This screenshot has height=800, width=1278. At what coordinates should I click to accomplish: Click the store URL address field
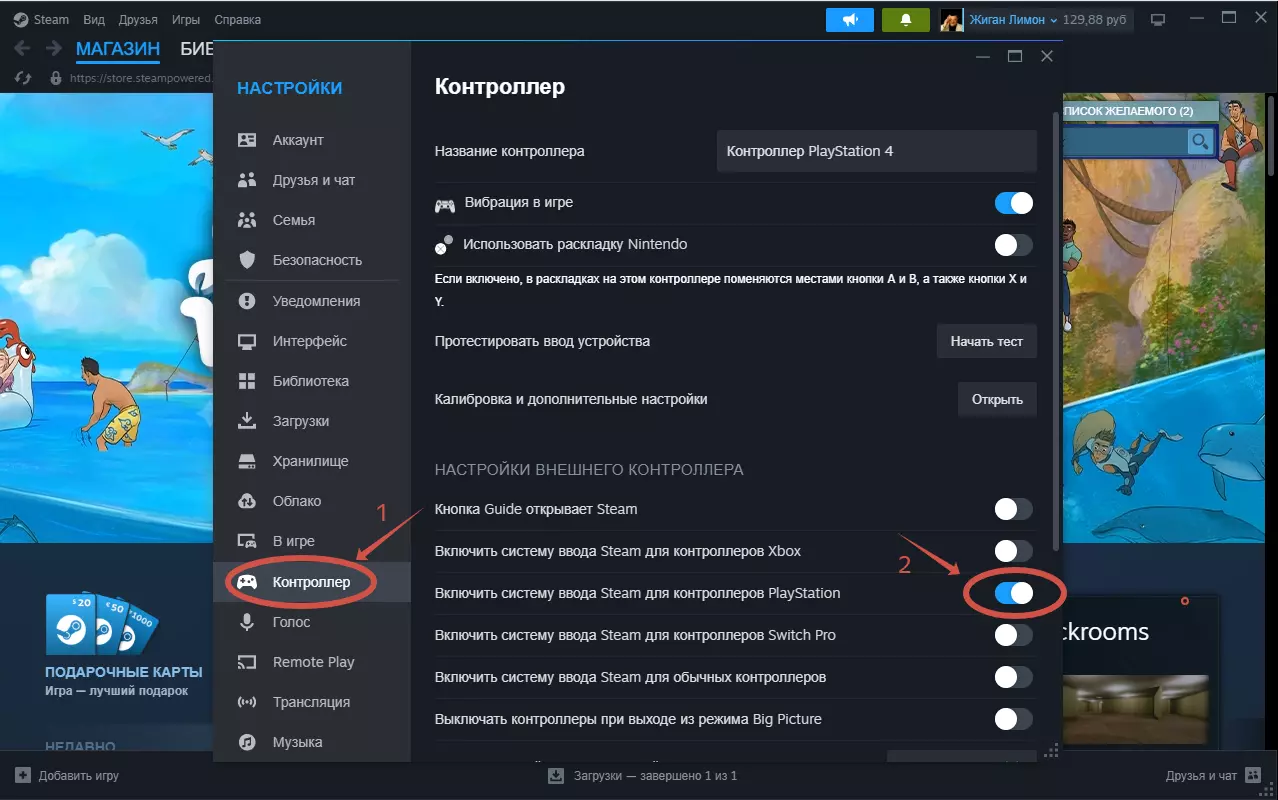click(x=140, y=78)
